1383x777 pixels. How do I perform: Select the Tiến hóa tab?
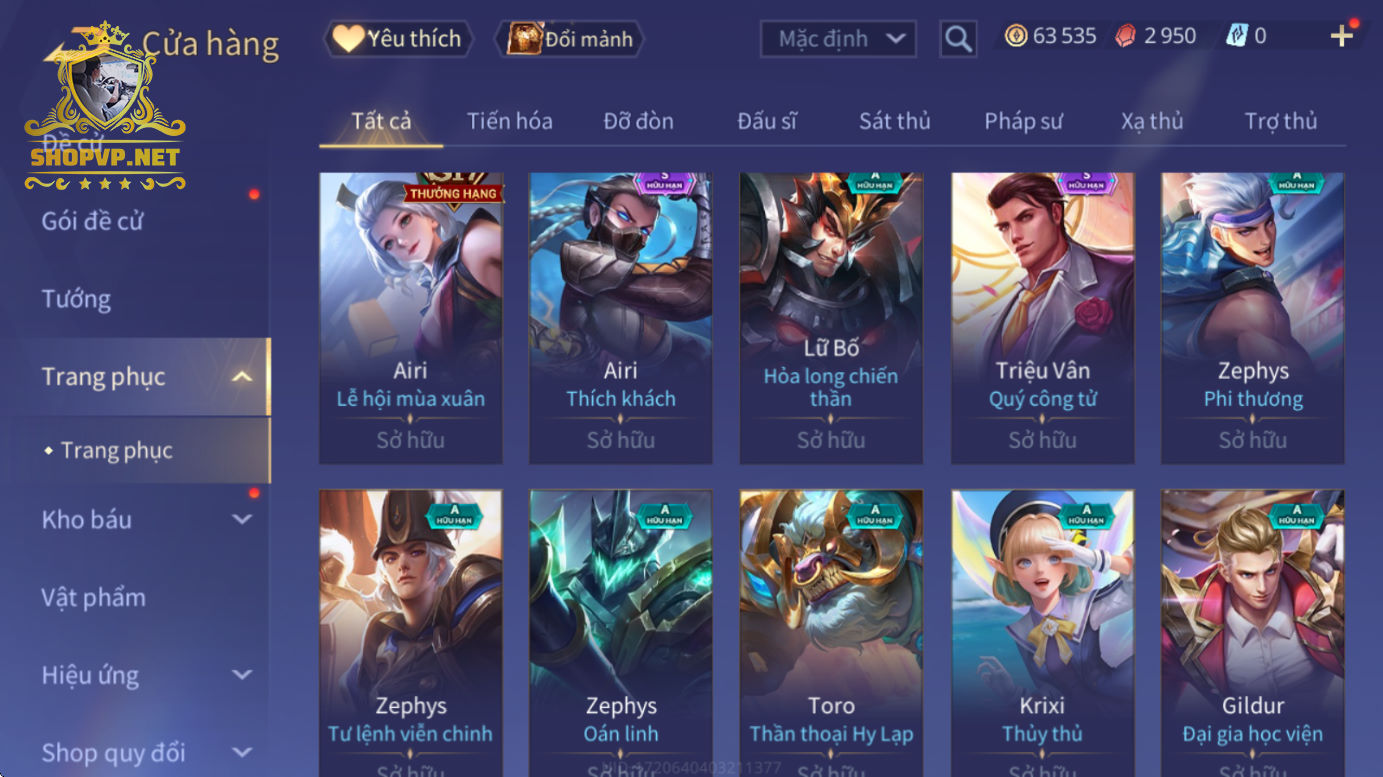(509, 121)
